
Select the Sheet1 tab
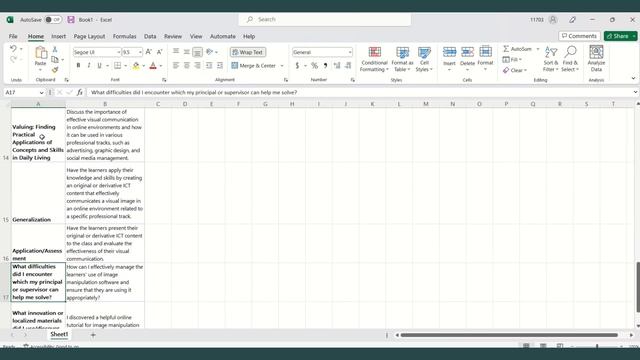click(59, 334)
